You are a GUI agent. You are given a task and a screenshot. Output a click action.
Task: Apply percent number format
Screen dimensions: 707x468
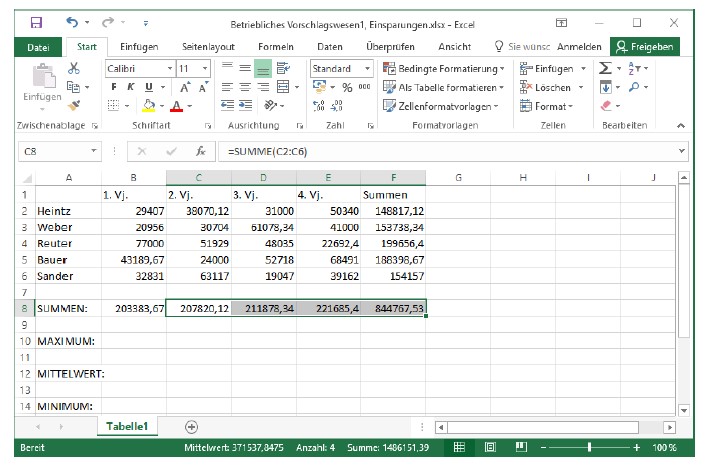tap(347, 87)
